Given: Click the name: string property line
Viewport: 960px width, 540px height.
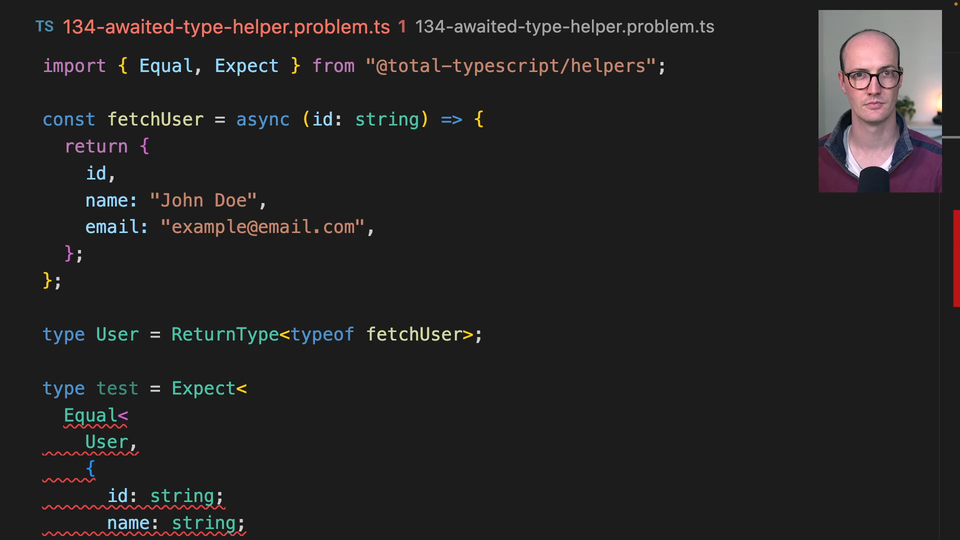Looking at the screenshot, I should point(176,523).
